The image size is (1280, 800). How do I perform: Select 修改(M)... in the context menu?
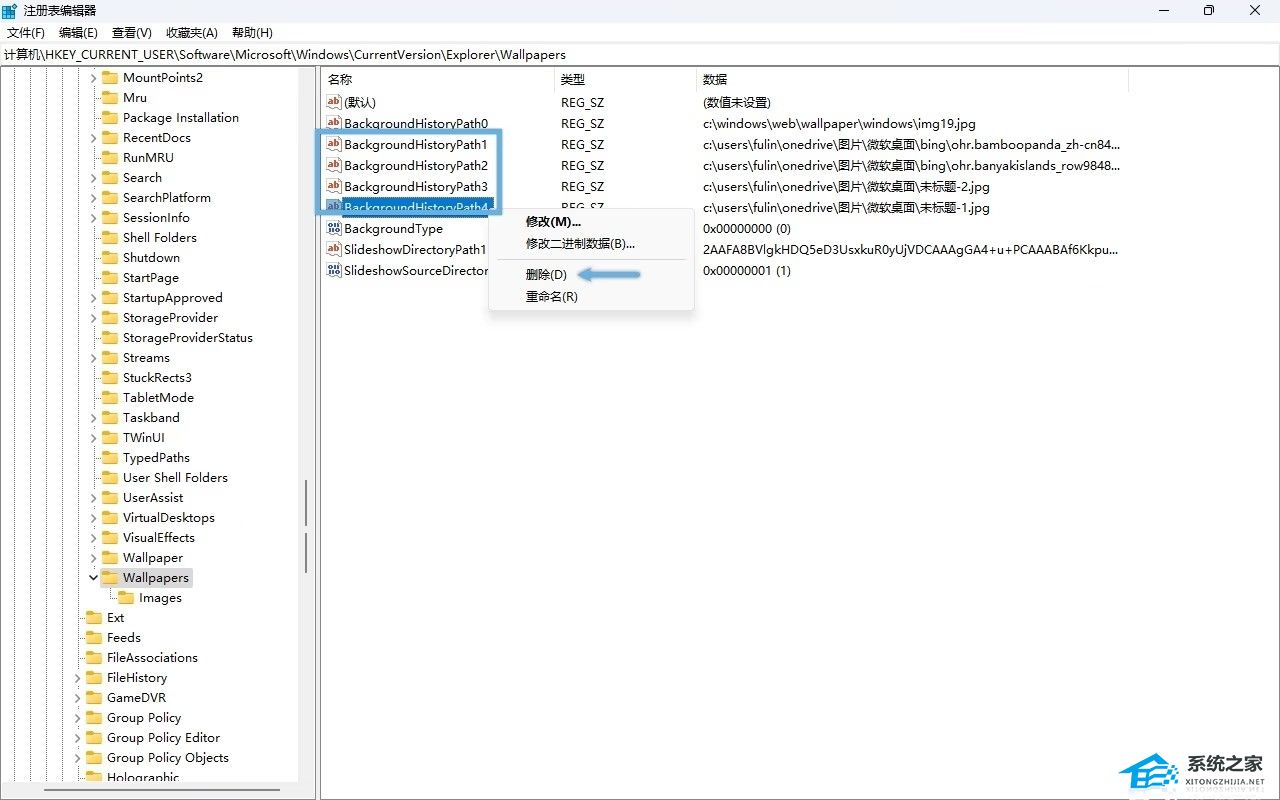553,222
